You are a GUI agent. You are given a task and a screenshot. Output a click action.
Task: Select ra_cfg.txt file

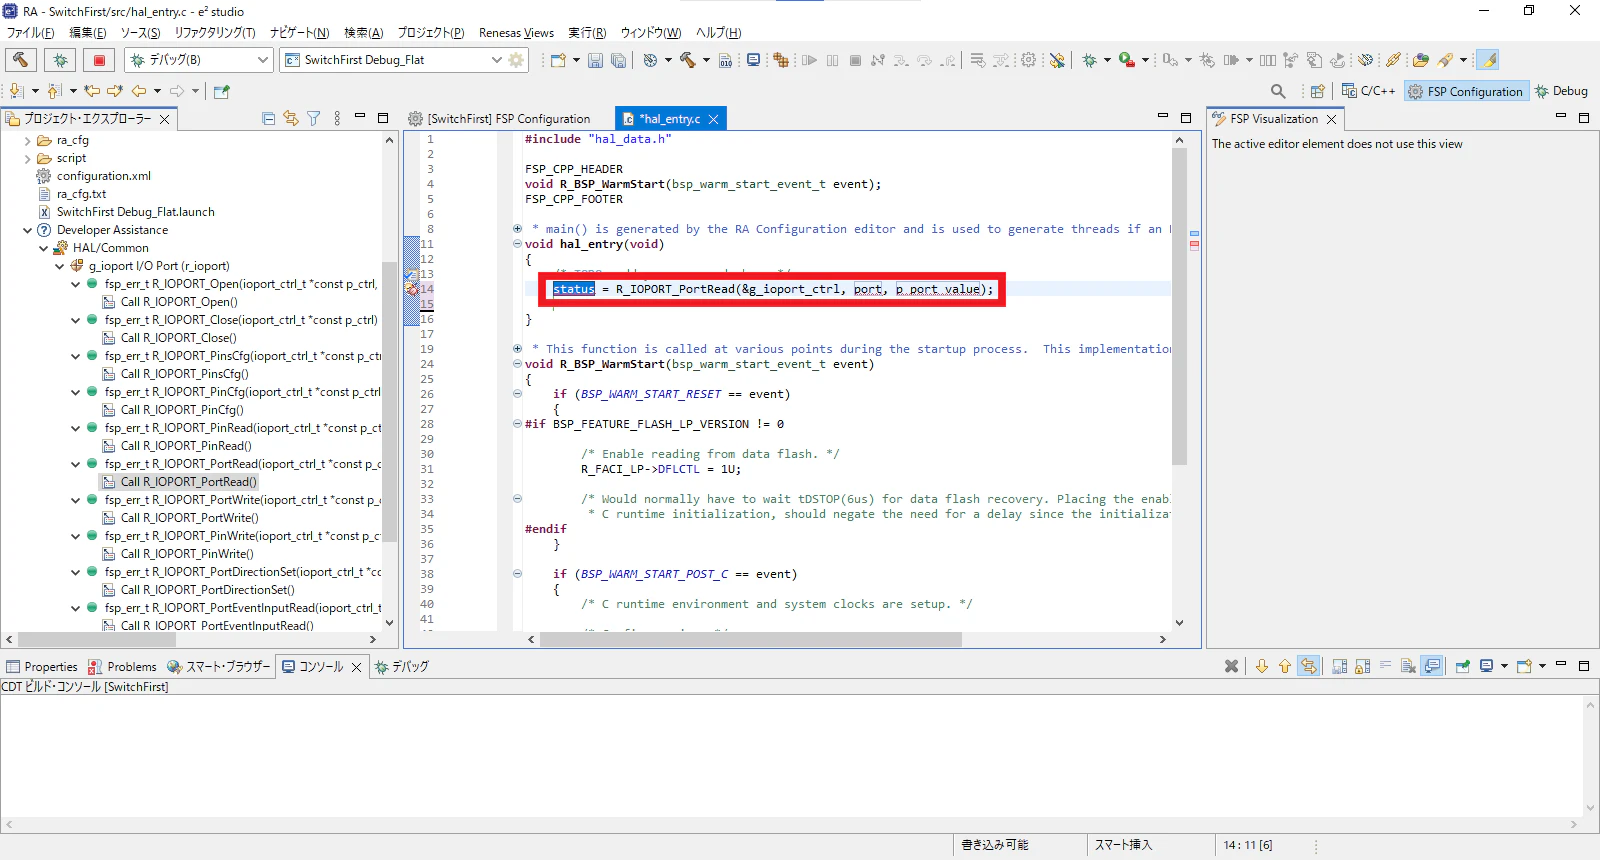[80, 194]
